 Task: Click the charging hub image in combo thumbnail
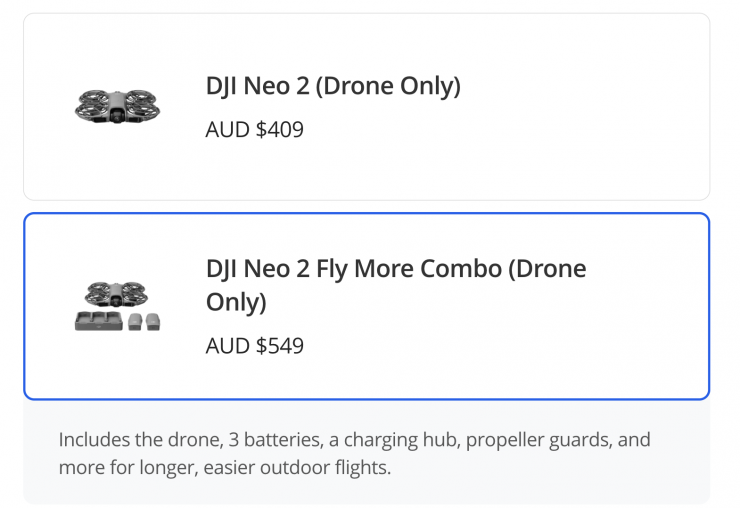(97, 321)
